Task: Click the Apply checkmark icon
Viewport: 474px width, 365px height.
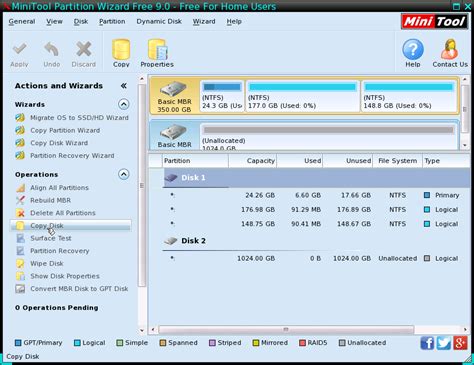Action: 19,49
